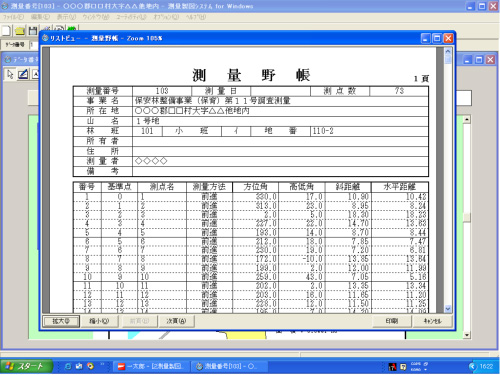
Task: Open the ヘルプ menu
Action: click(196, 17)
